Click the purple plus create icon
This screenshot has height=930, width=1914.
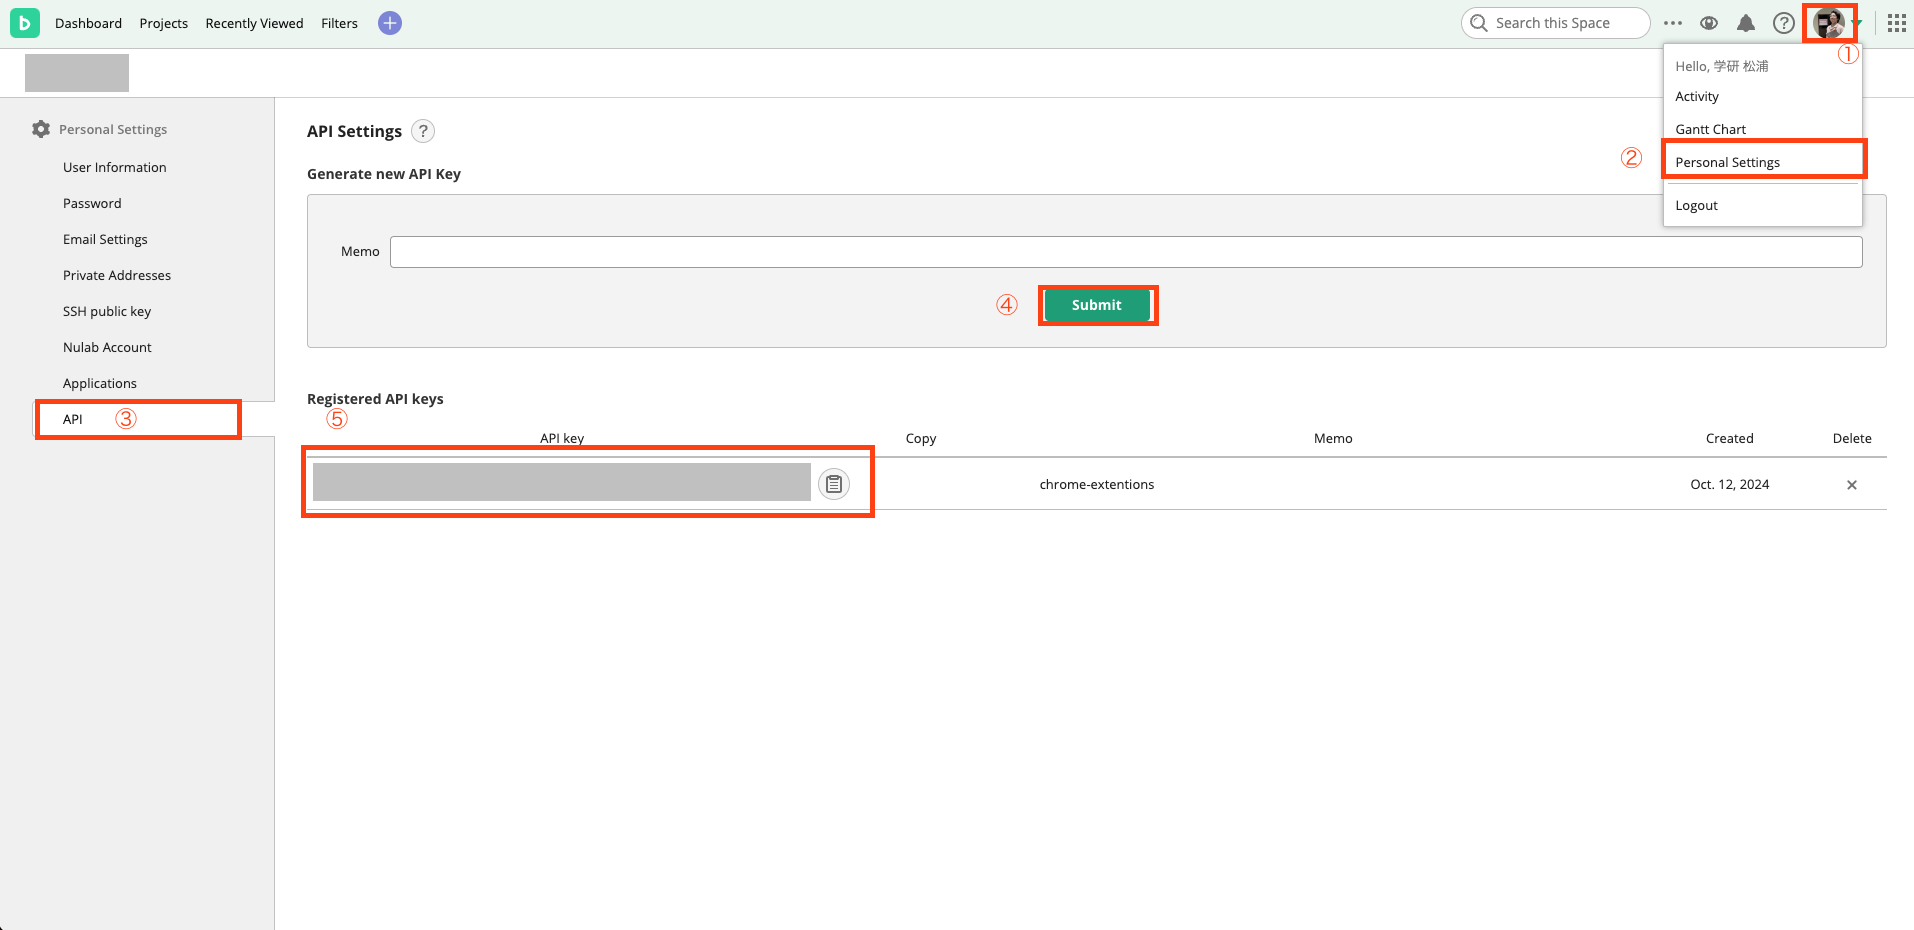pos(389,22)
